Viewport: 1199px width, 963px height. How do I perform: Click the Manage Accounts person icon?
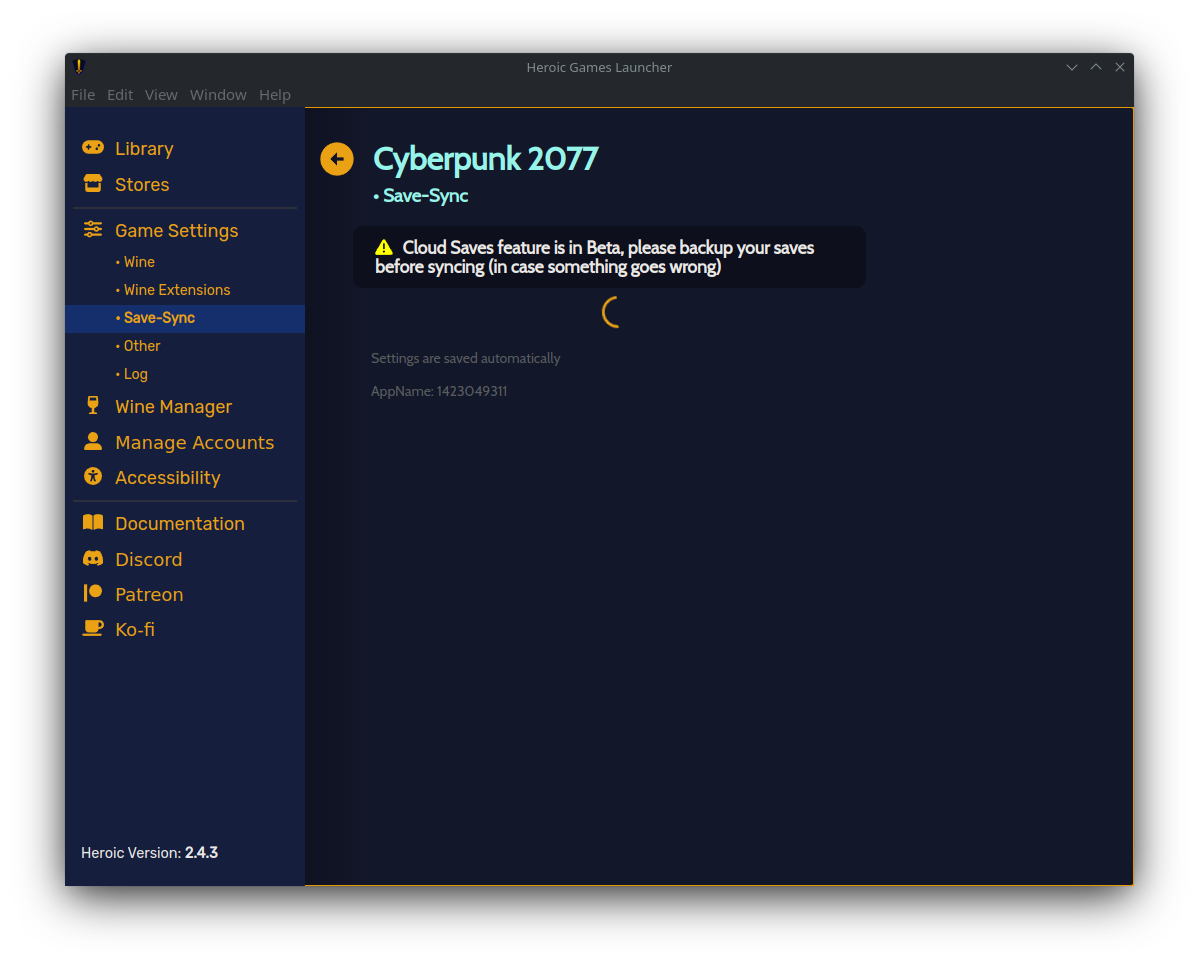click(92, 441)
